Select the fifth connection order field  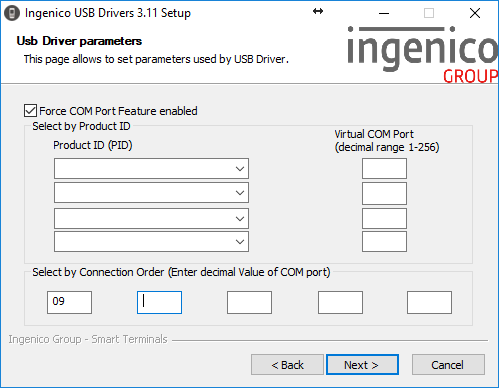(x=429, y=302)
